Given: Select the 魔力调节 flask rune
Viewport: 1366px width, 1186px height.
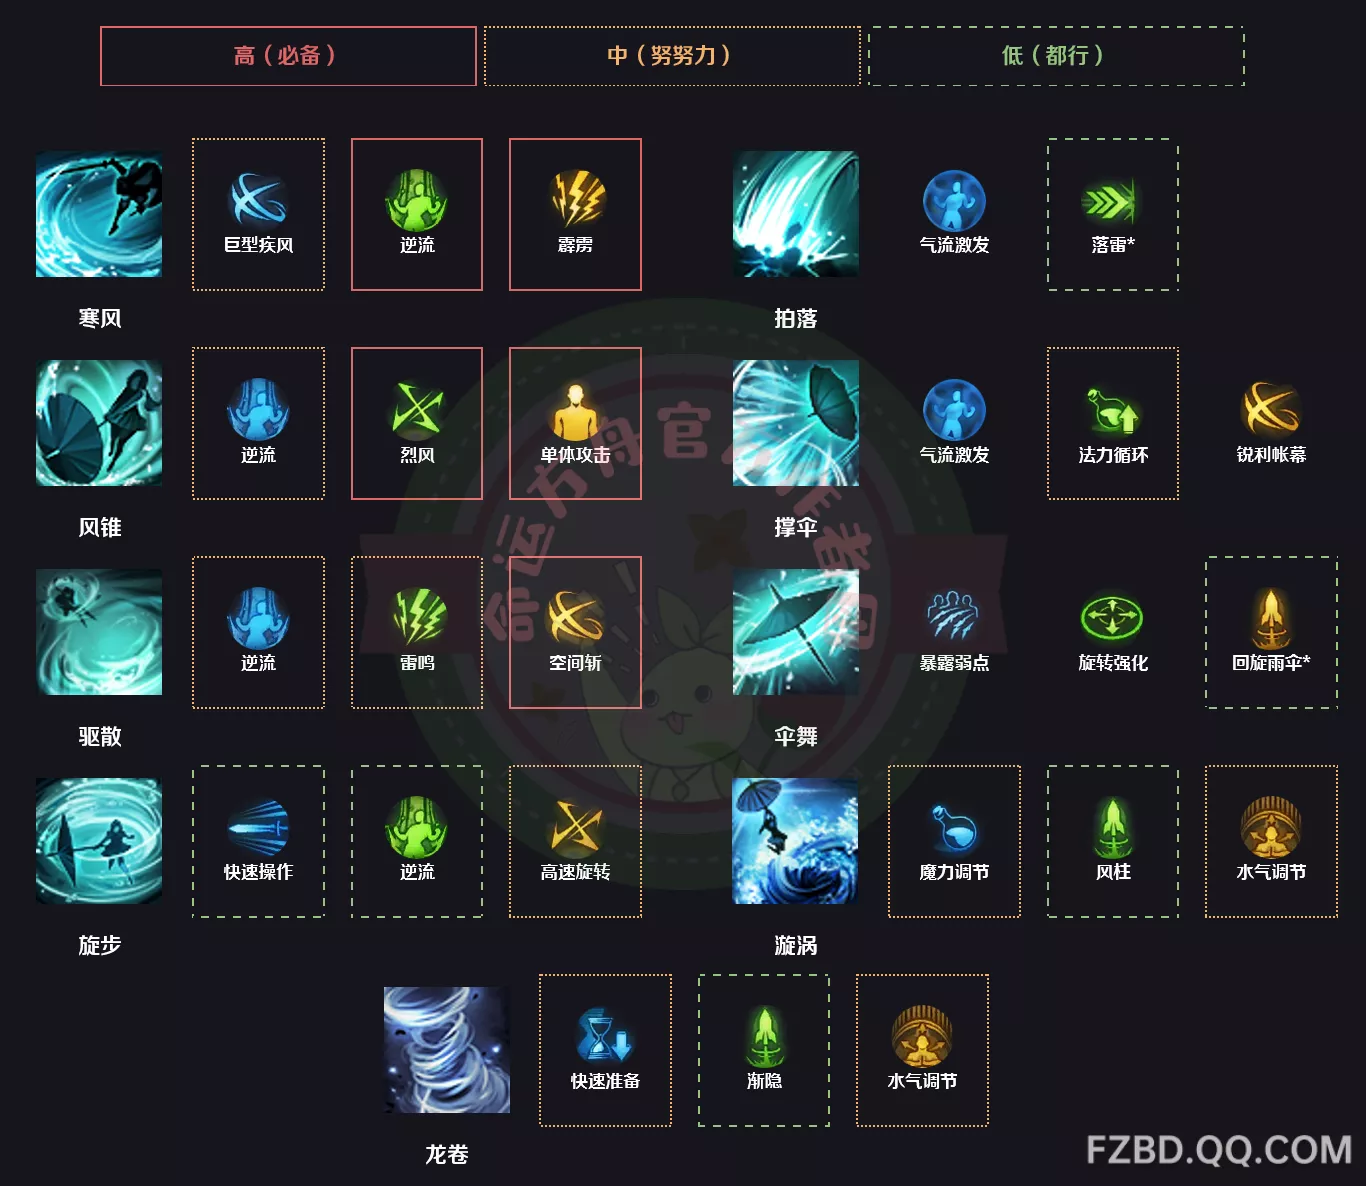Looking at the screenshot, I should coord(954,827).
